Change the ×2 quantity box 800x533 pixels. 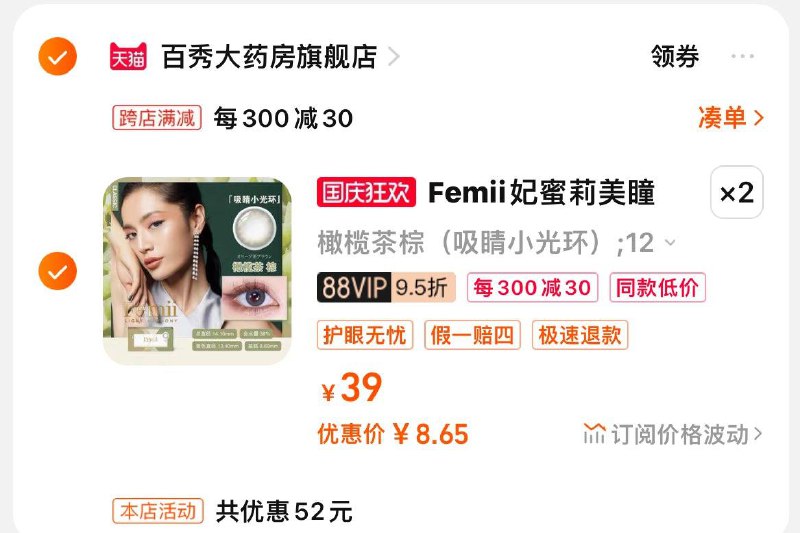point(737,192)
